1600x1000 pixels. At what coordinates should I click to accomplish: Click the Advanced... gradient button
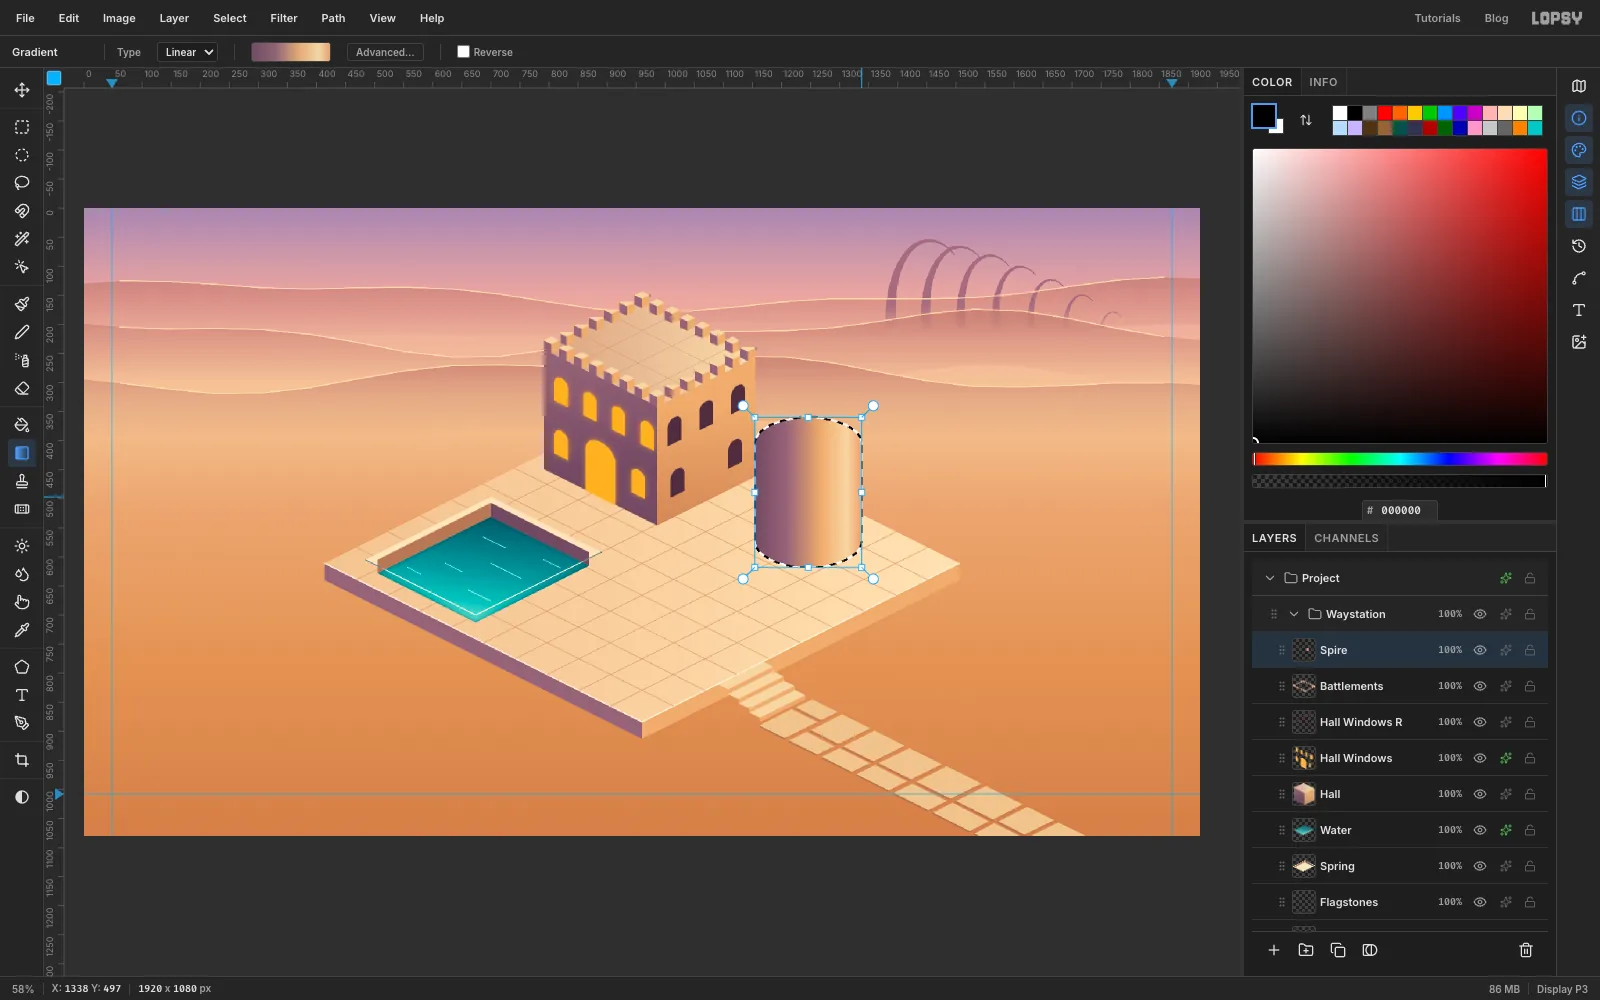click(385, 52)
